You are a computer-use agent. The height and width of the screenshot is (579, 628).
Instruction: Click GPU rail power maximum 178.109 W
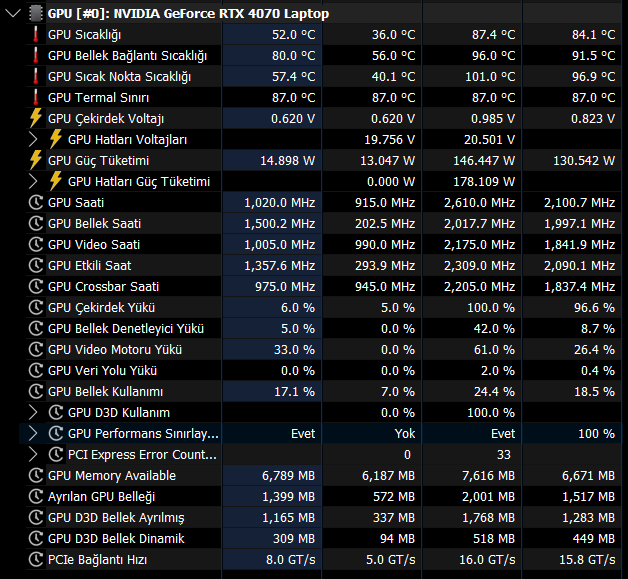(x=484, y=181)
